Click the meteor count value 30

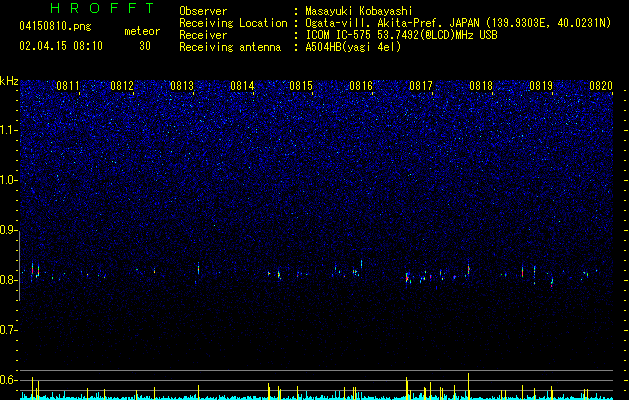tap(145, 46)
